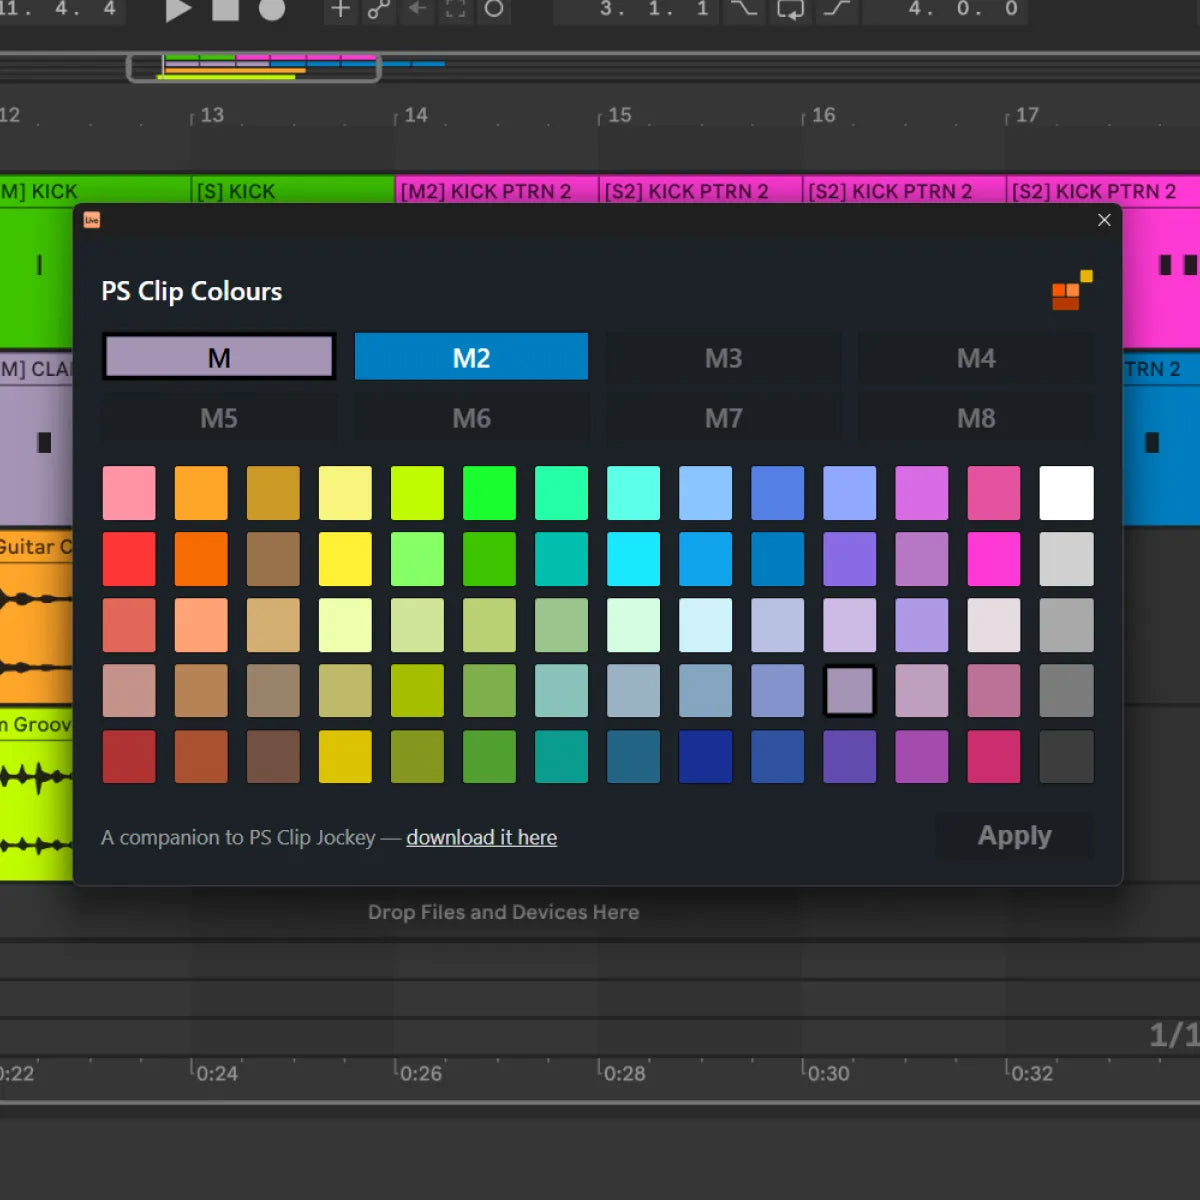Click position display 11. 4. 4
This screenshot has height=1200, width=1200.
(62, 9)
